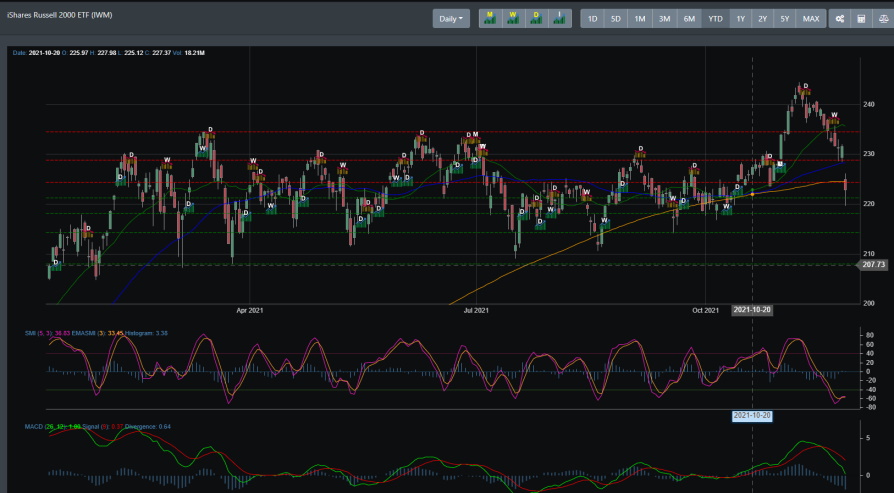
Task: Open the calculator icon in the toolbar
Action: point(861,18)
